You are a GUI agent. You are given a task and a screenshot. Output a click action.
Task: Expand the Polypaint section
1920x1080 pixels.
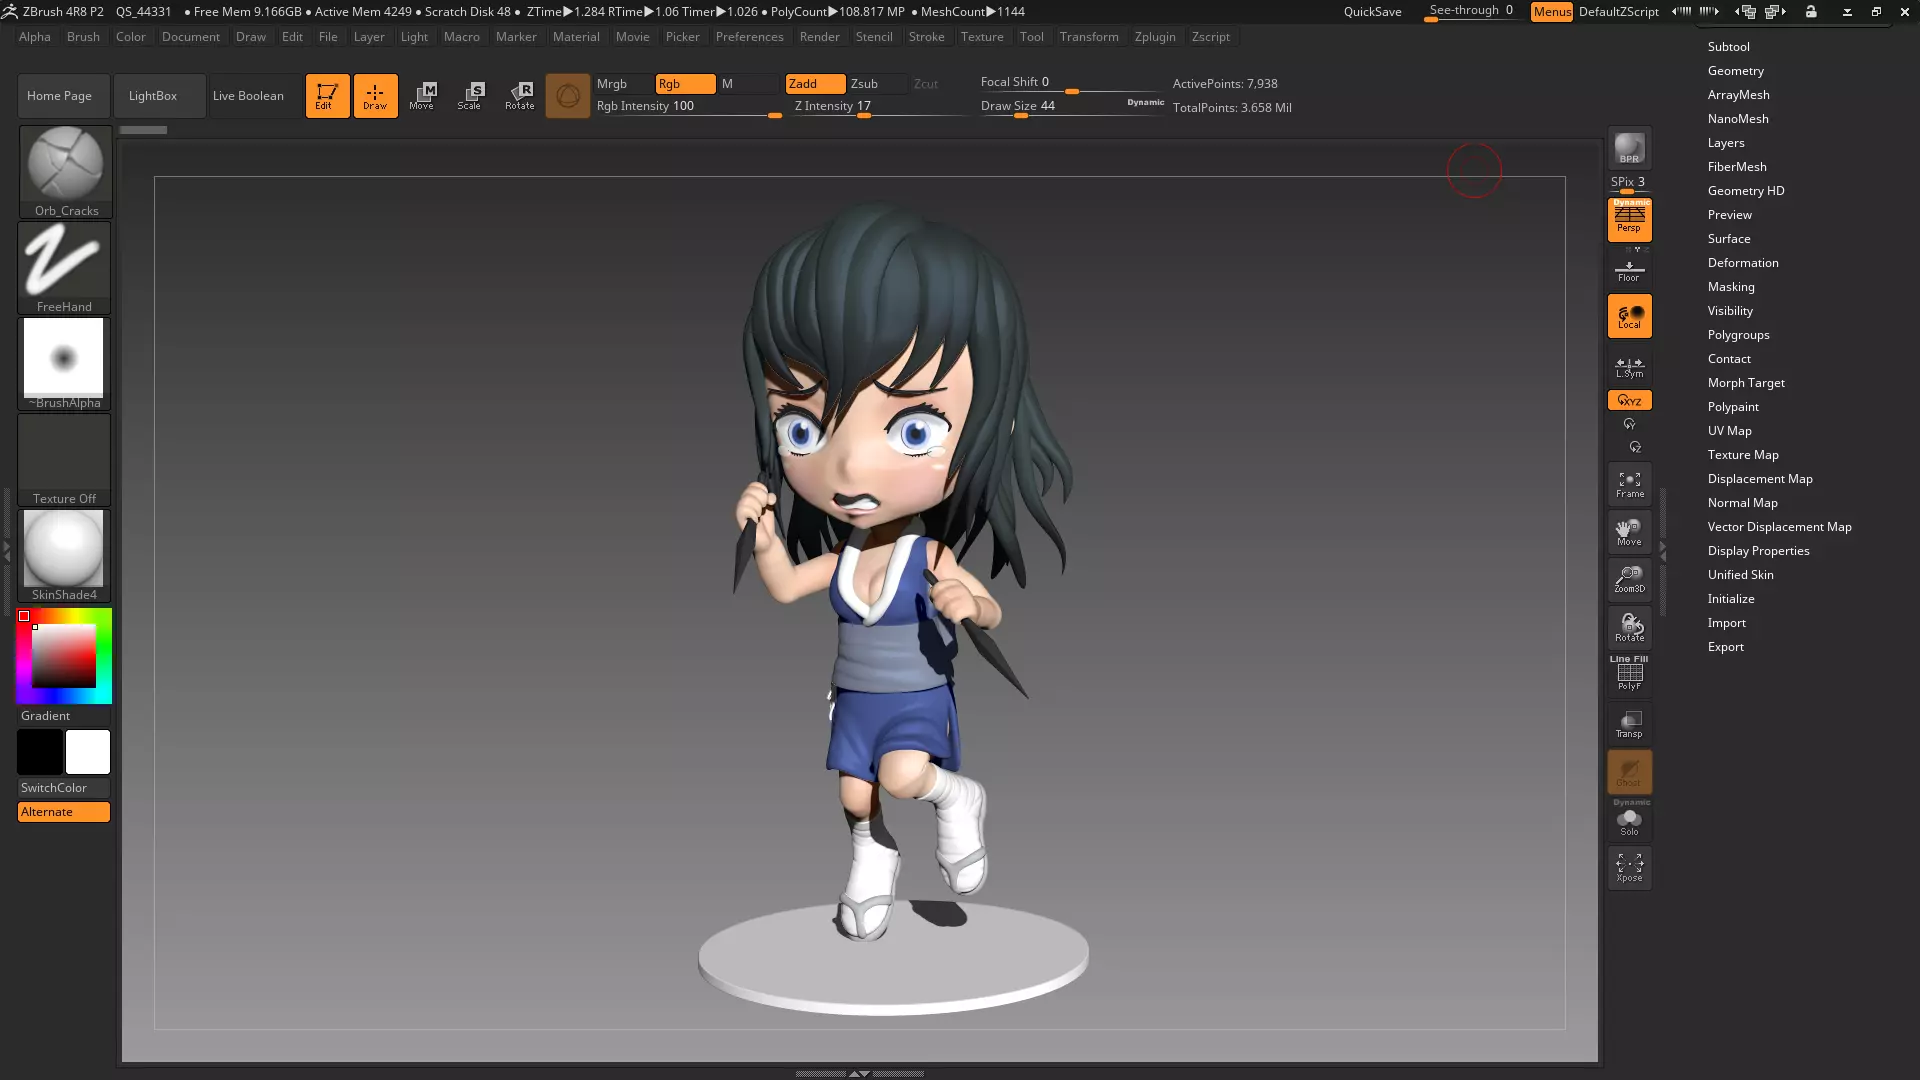[1733, 407]
